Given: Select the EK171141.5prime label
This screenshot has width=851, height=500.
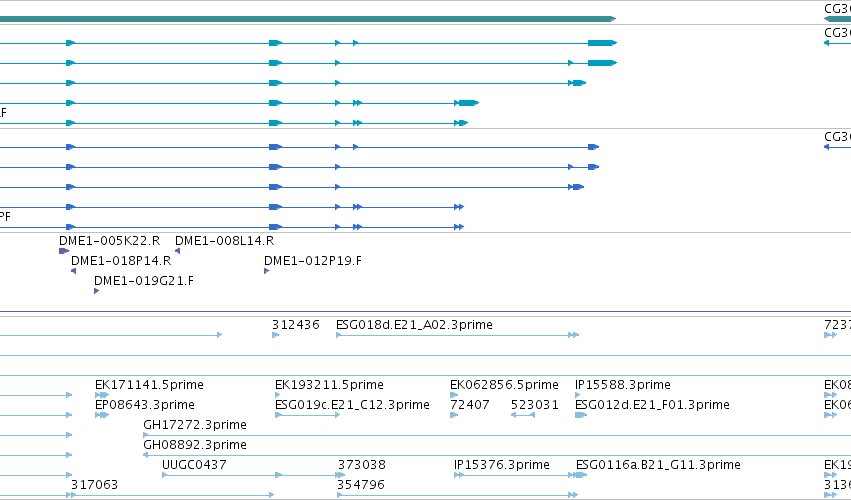Looking at the screenshot, I should pyautogui.click(x=149, y=385).
